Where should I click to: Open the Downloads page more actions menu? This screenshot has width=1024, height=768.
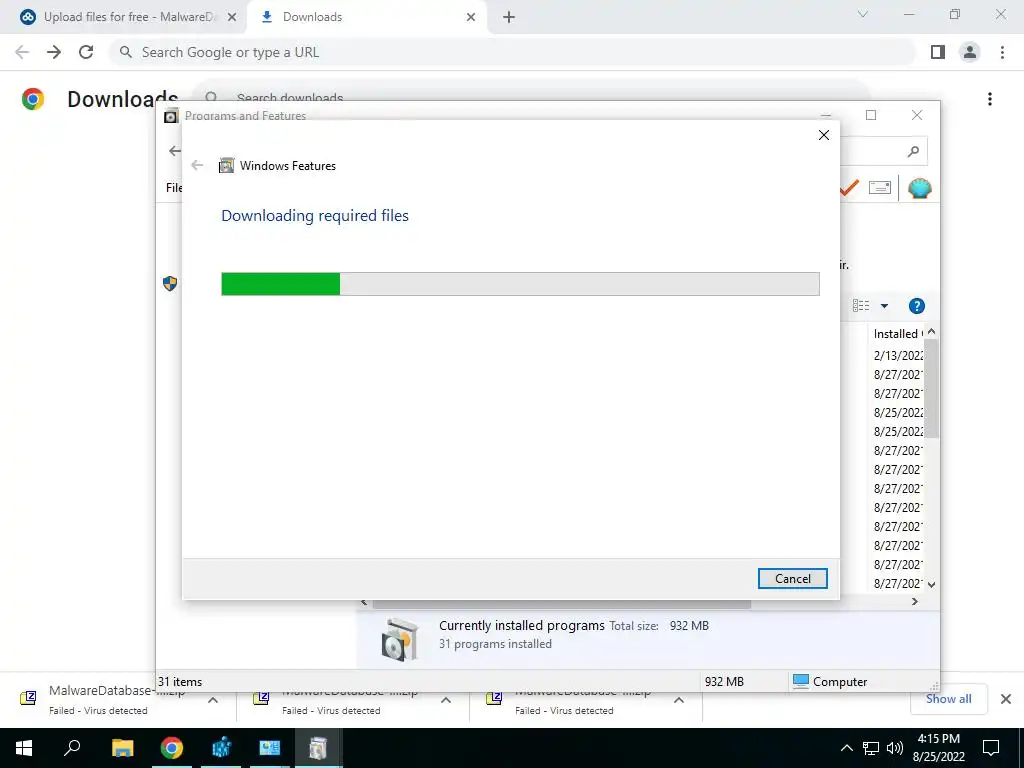click(990, 99)
